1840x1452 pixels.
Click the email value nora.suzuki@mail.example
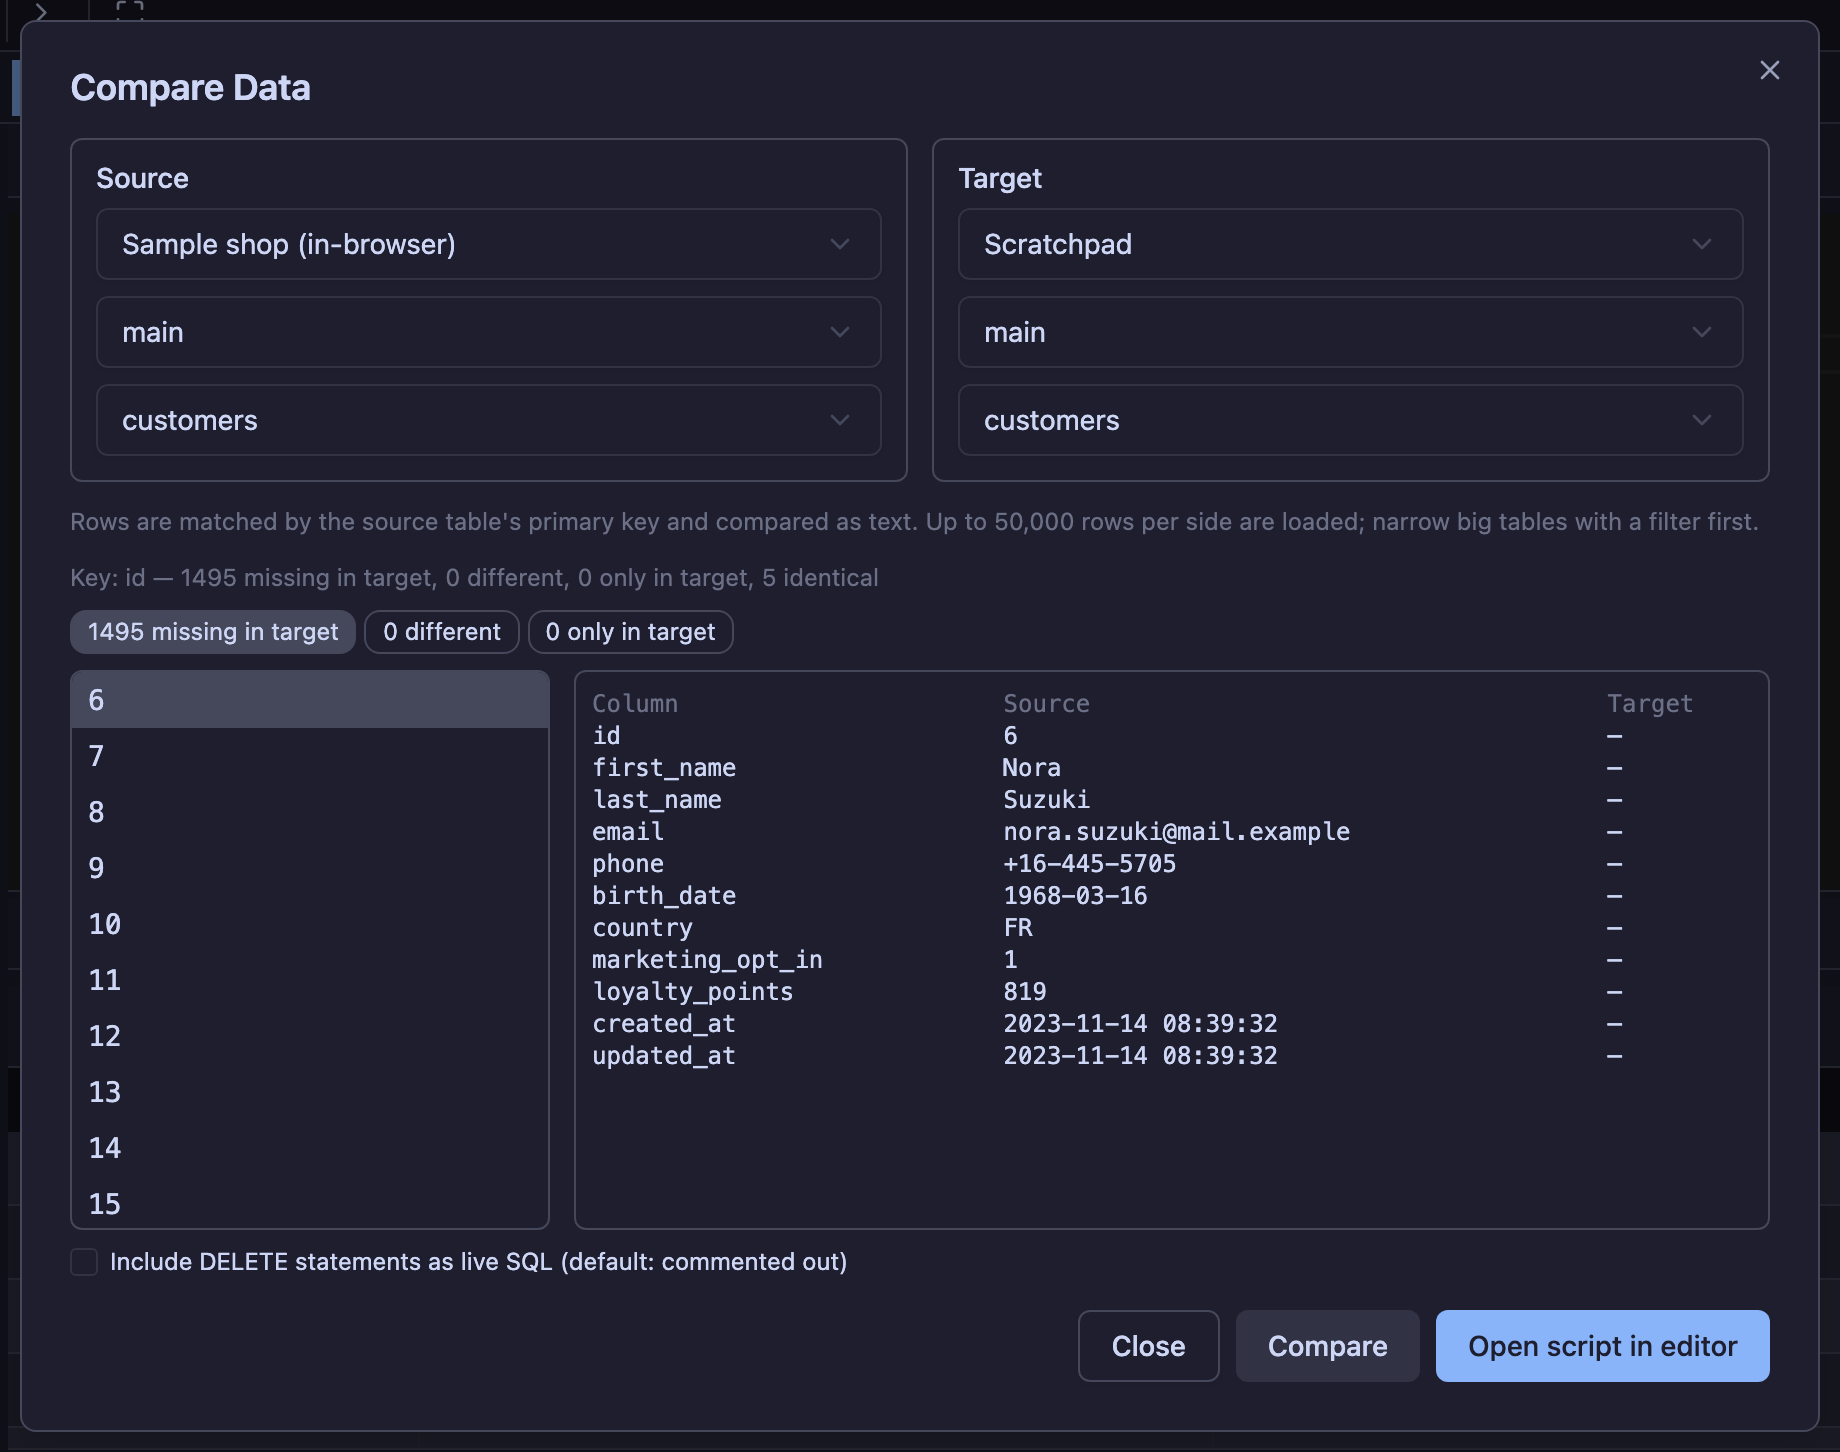pyautogui.click(x=1176, y=832)
